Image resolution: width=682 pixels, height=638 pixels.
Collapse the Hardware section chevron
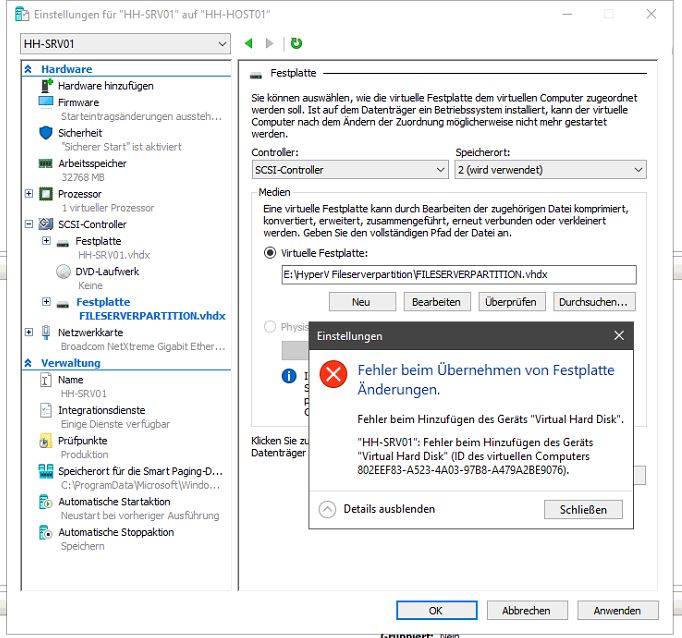[x=28, y=69]
